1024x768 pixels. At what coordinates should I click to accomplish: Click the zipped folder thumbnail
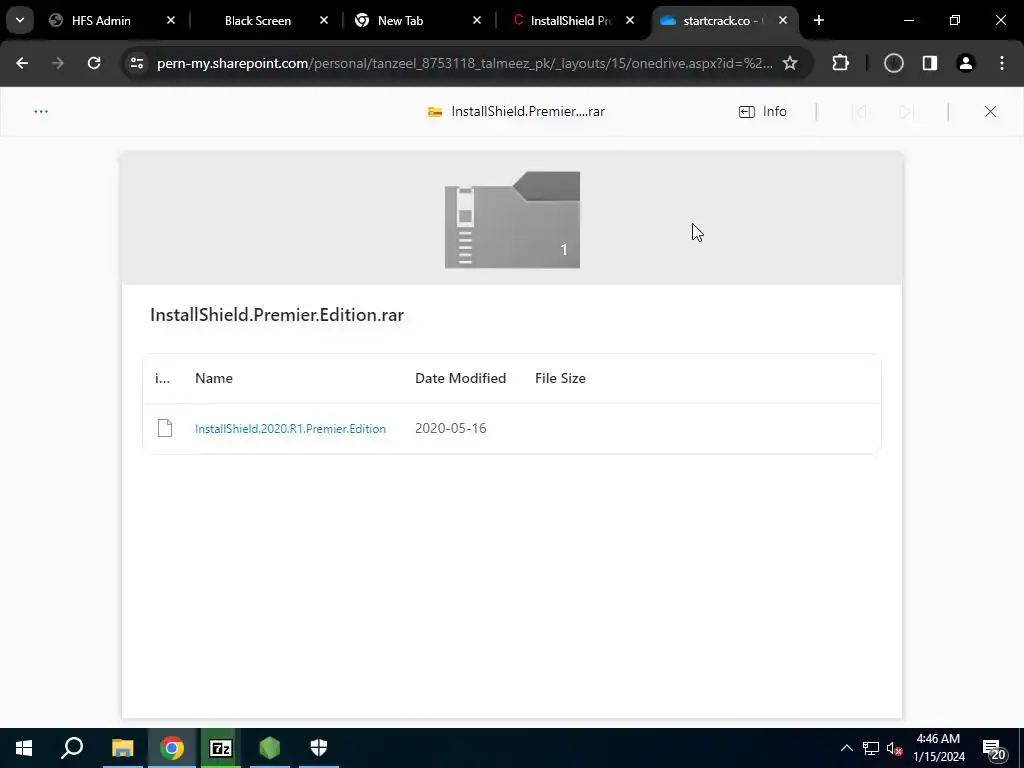pyautogui.click(x=512, y=220)
